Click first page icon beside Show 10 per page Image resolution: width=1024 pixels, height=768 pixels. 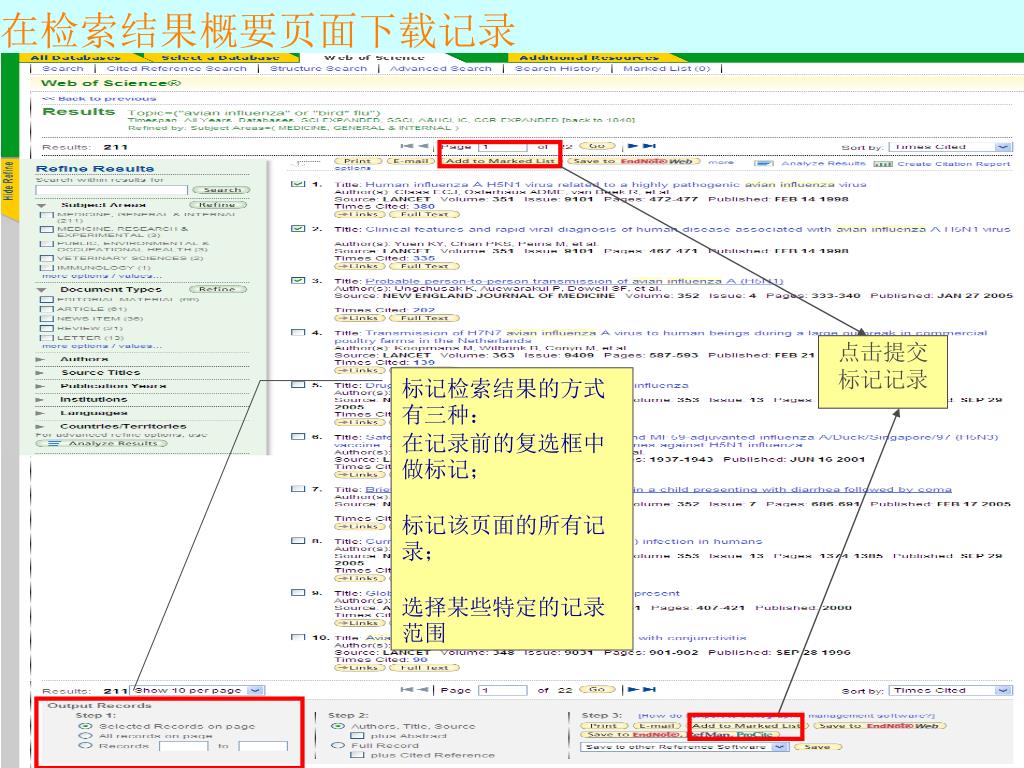(406, 689)
